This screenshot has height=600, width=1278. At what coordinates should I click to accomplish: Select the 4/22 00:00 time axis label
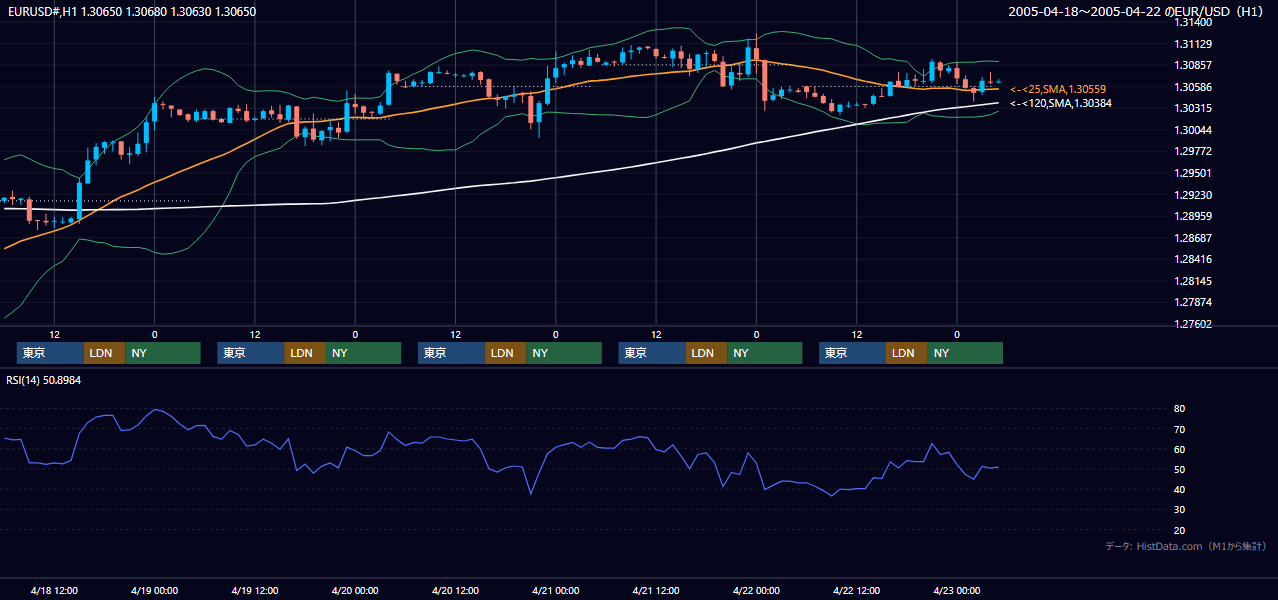click(756, 590)
